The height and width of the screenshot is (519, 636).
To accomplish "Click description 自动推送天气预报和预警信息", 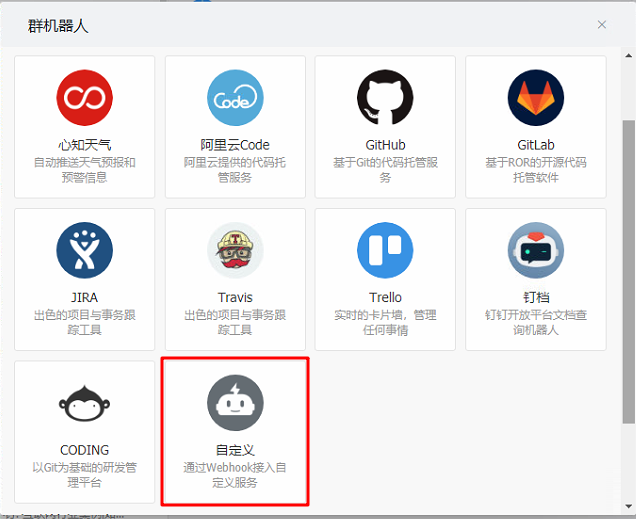I will [84, 170].
